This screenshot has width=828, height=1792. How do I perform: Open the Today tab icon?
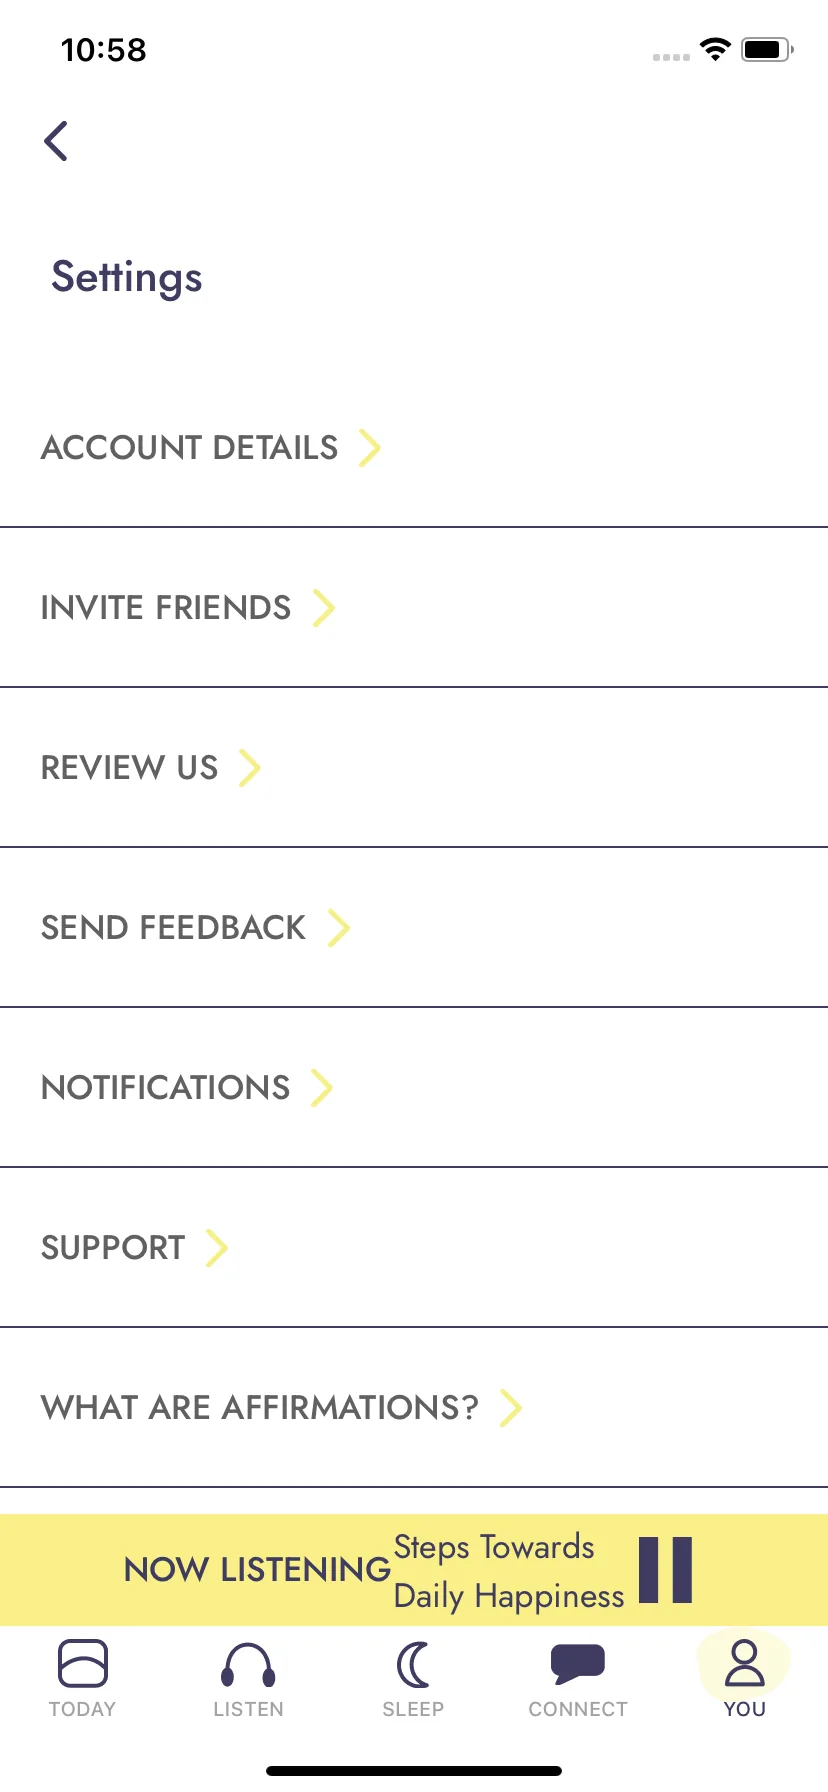83,1664
